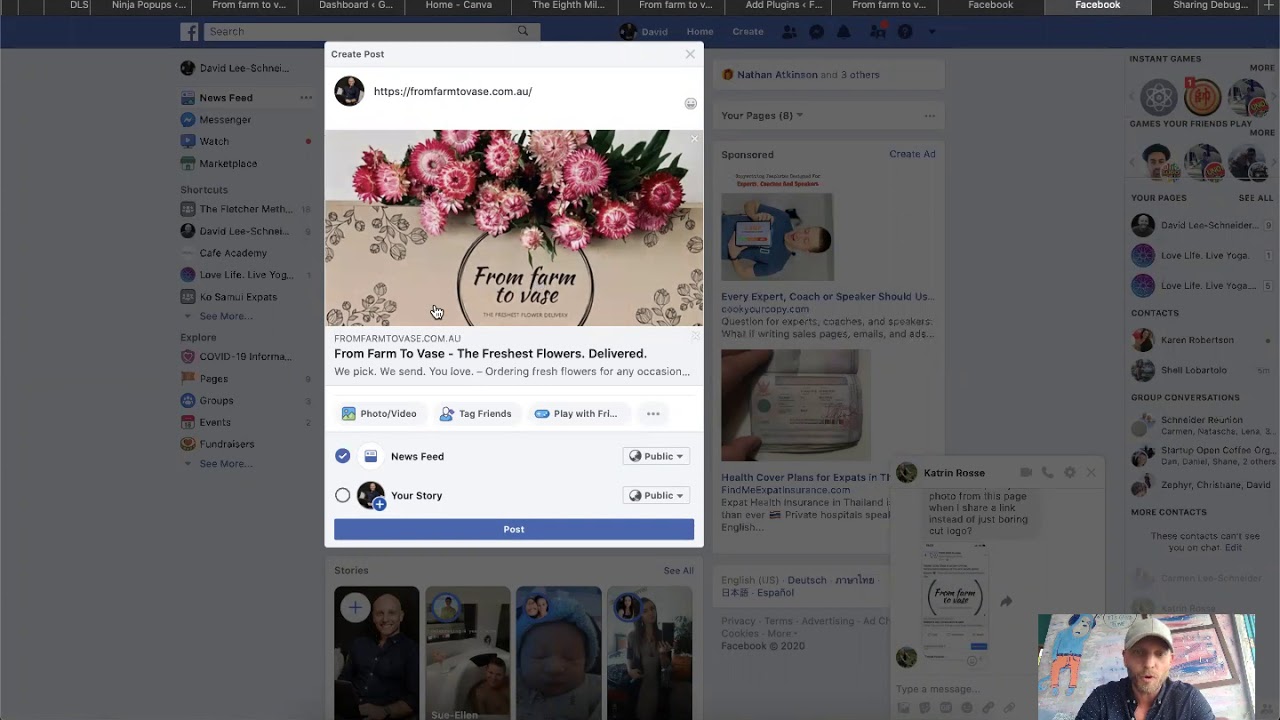Click Home in Facebook top bar
Screen dimensions: 1280x720
click(700, 32)
